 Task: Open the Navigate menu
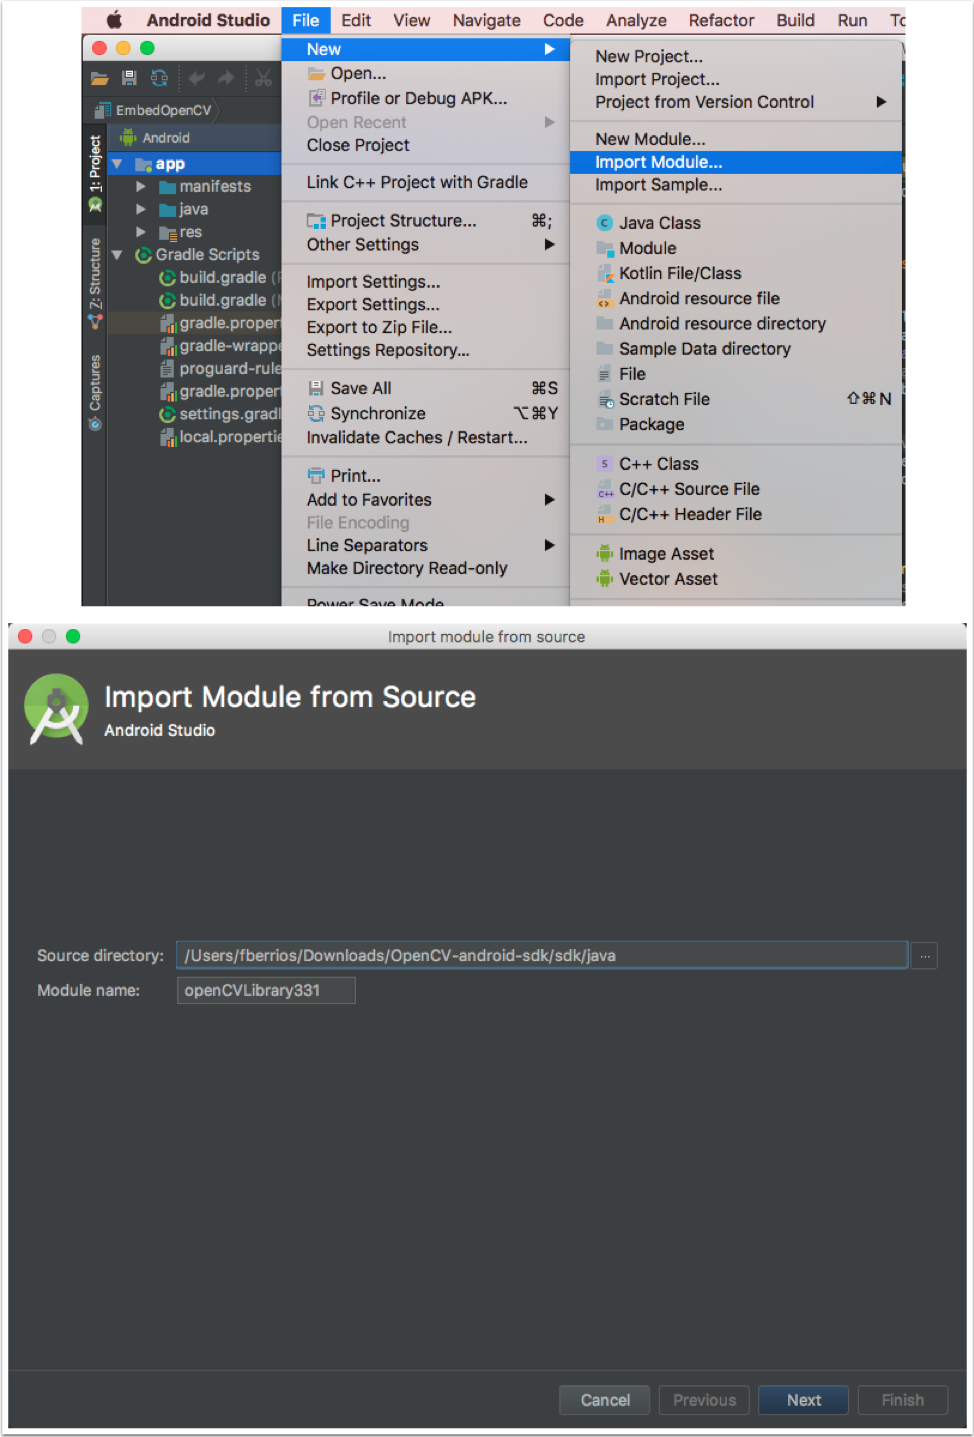pos(487,20)
